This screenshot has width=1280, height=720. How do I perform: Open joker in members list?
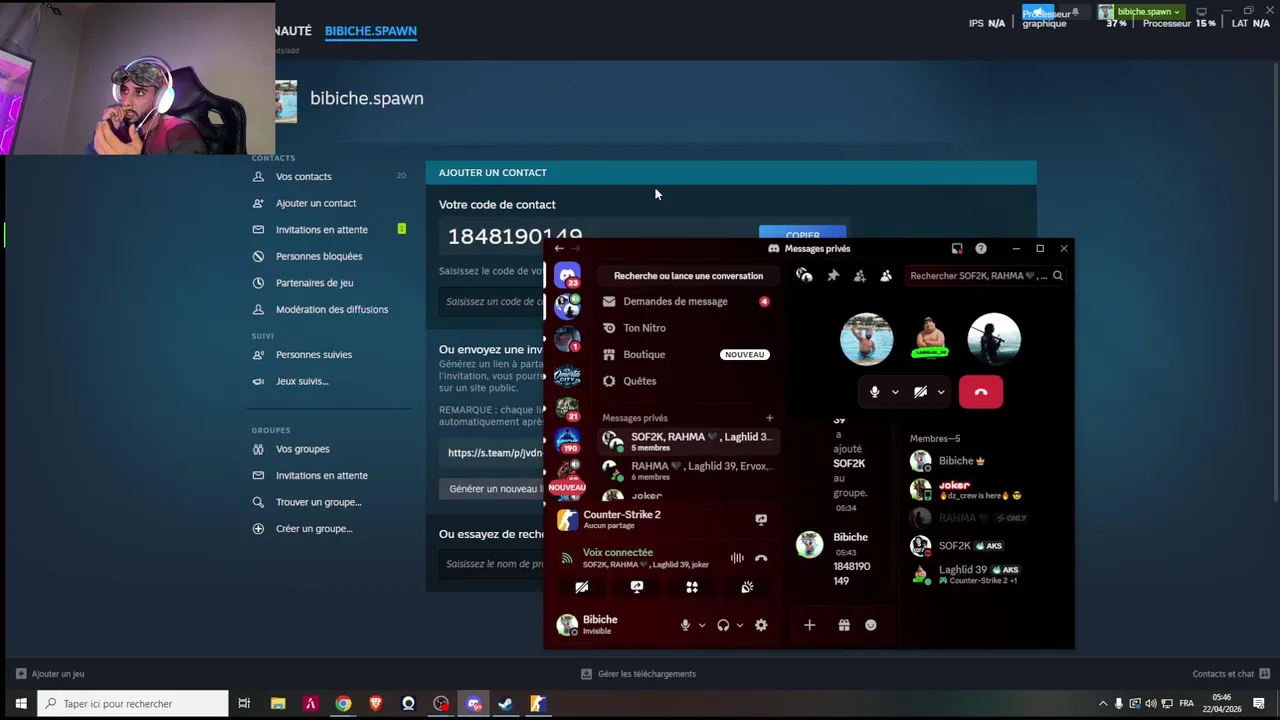coord(986,490)
